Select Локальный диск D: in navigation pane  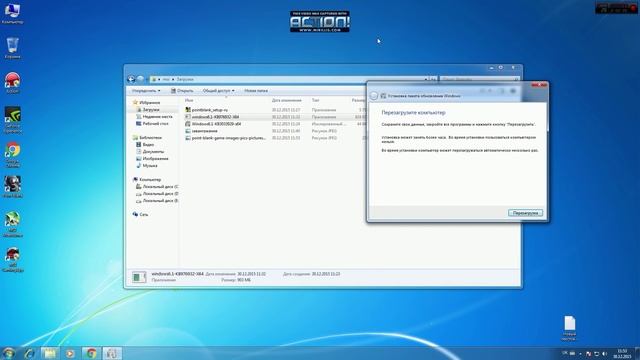click(x=157, y=194)
